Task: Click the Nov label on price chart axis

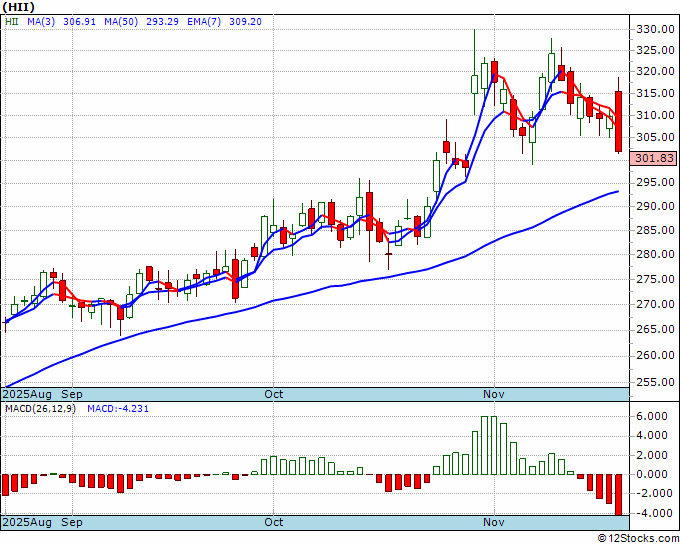Action: pyautogui.click(x=494, y=395)
